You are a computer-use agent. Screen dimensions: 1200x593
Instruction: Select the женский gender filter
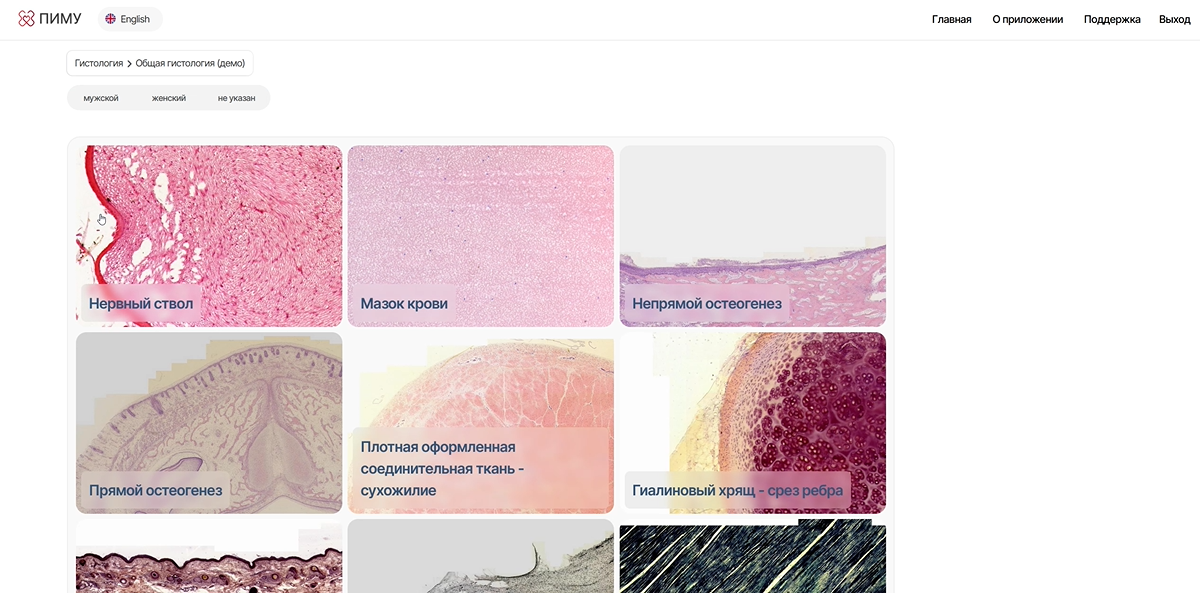(x=169, y=98)
